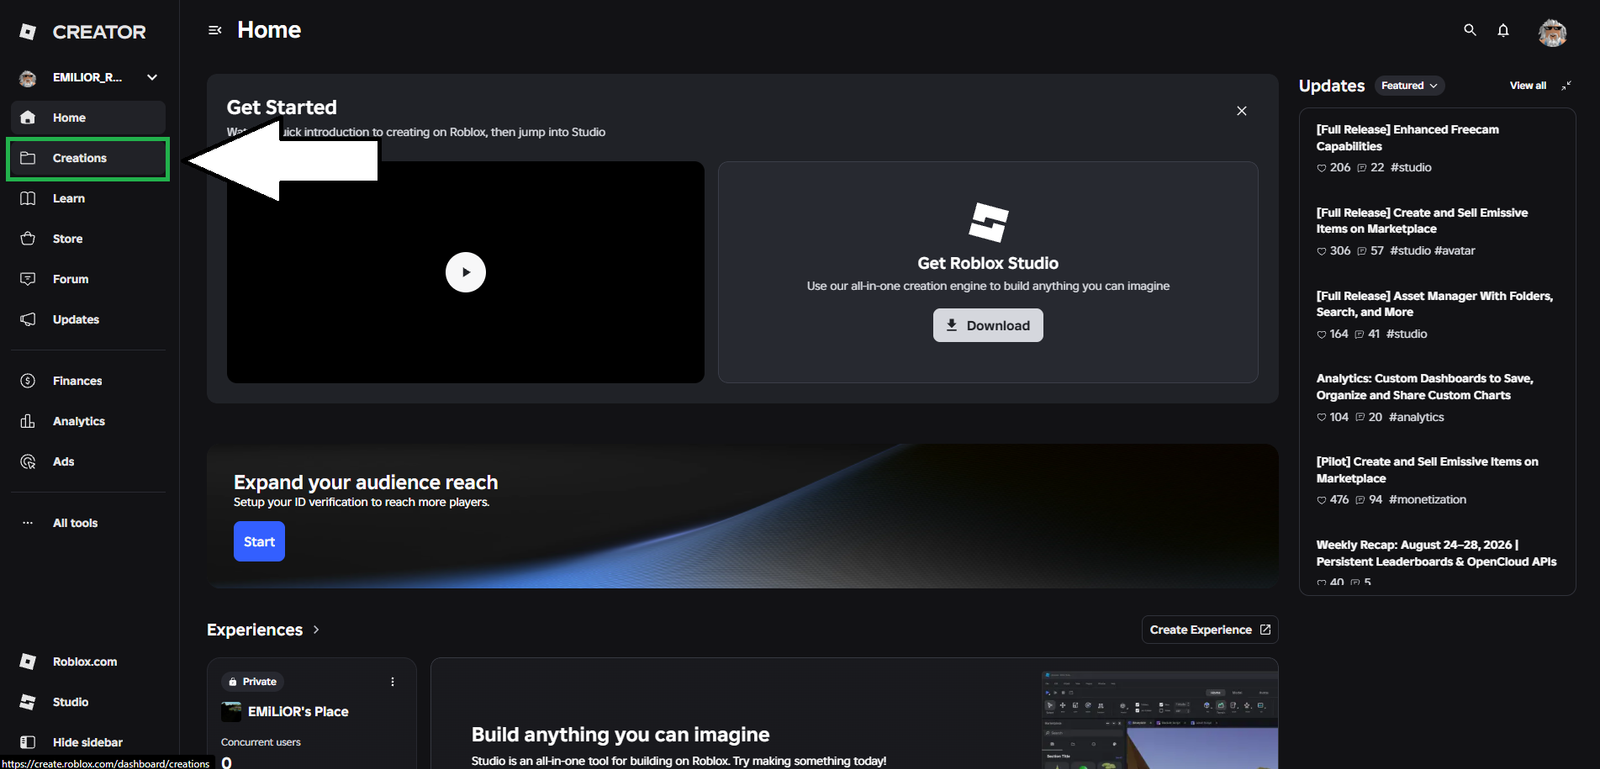Collapse the Updates panel icon

[1566, 86]
